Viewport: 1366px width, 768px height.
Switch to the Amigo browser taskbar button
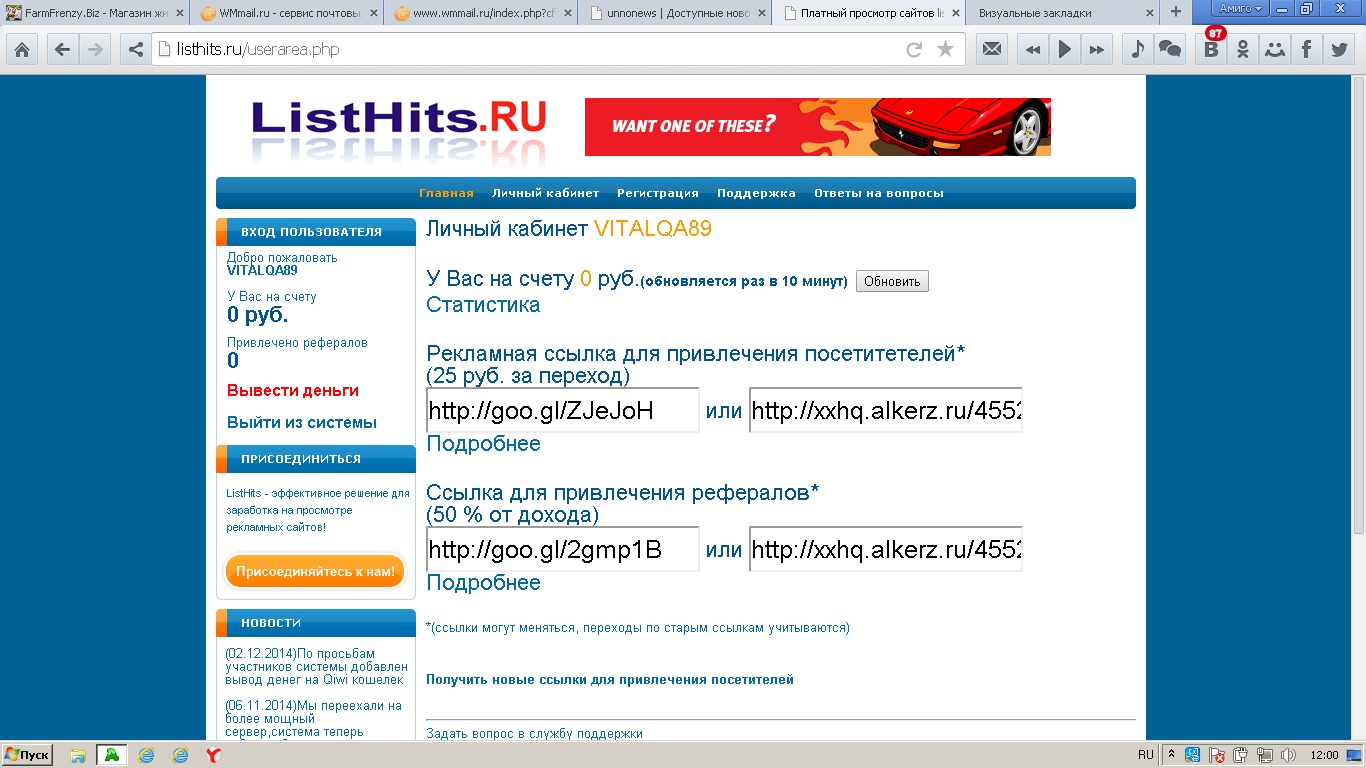coord(111,755)
